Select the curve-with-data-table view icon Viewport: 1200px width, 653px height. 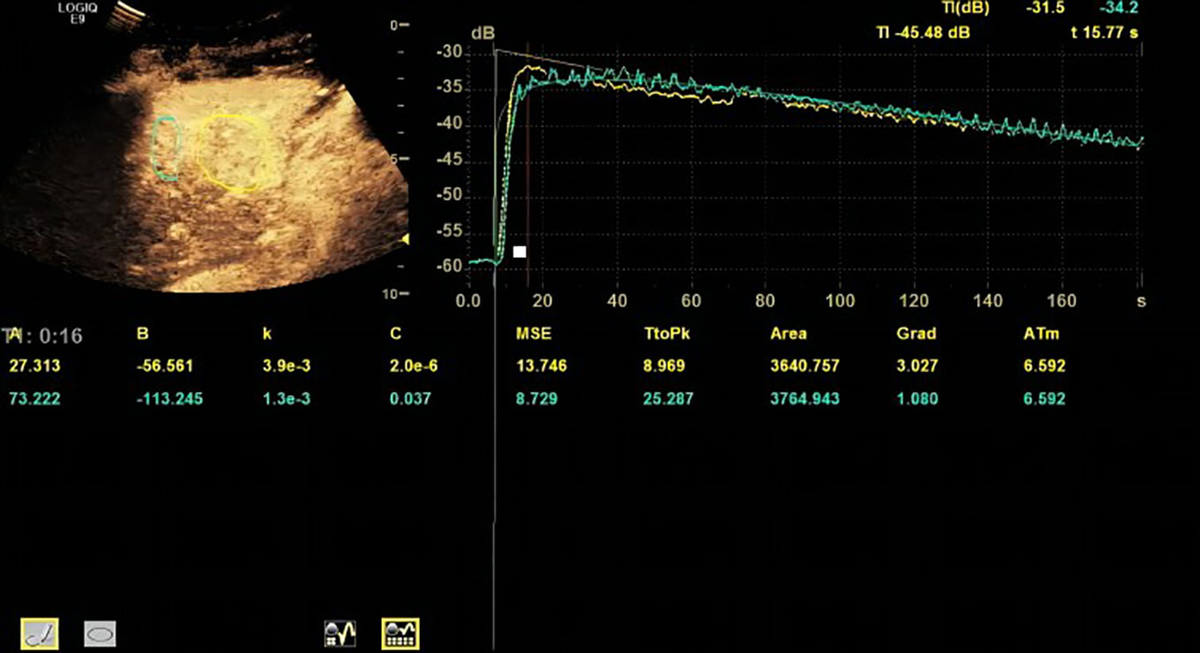tap(400, 632)
